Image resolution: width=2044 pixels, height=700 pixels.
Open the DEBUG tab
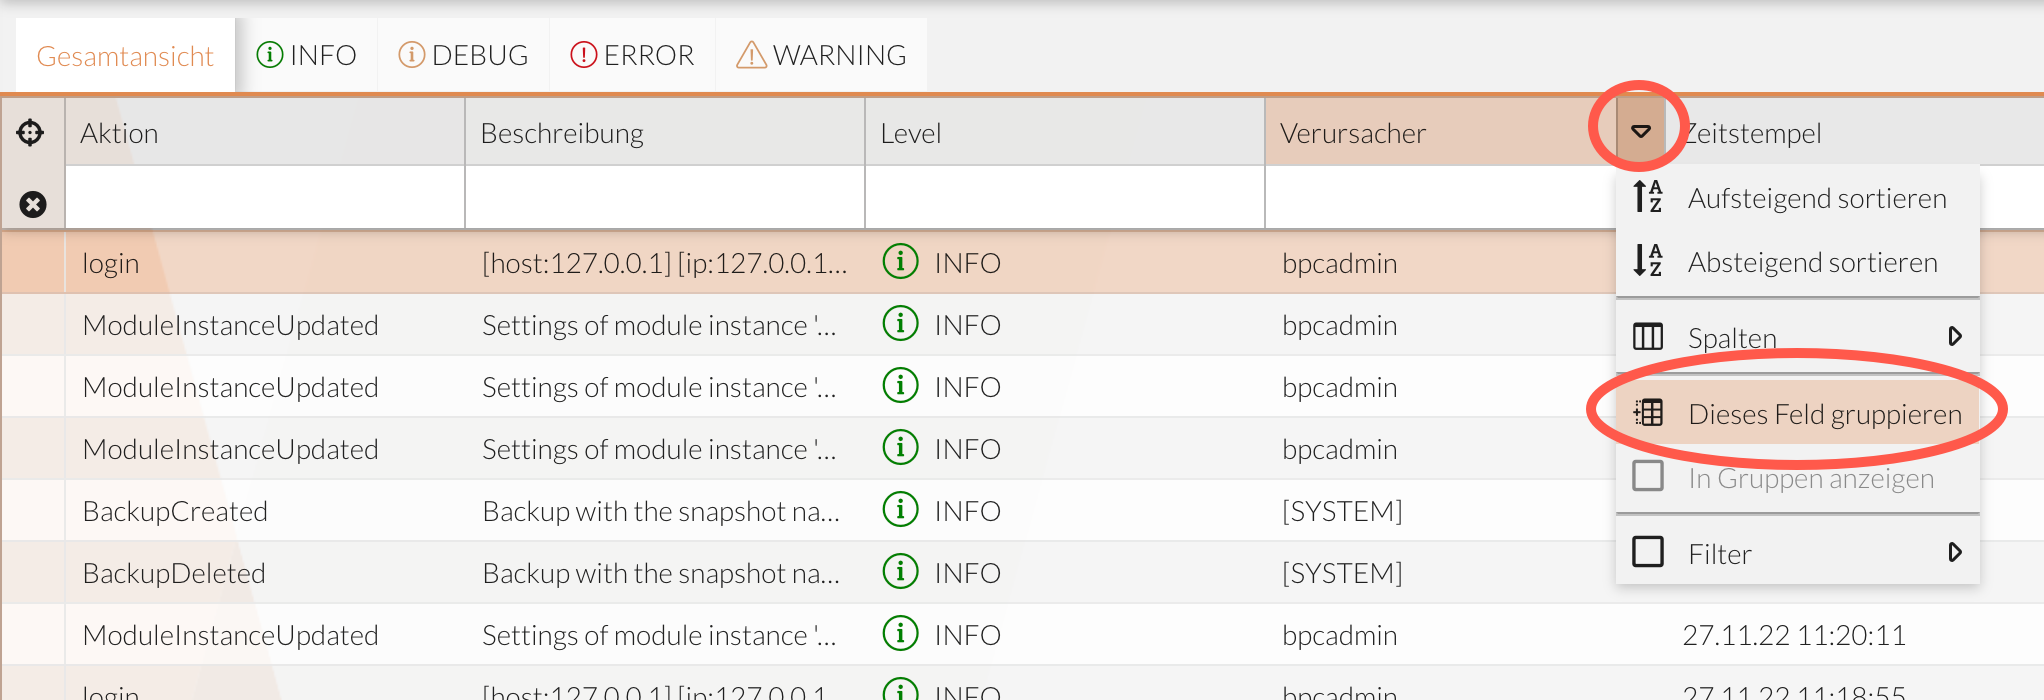point(463,55)
